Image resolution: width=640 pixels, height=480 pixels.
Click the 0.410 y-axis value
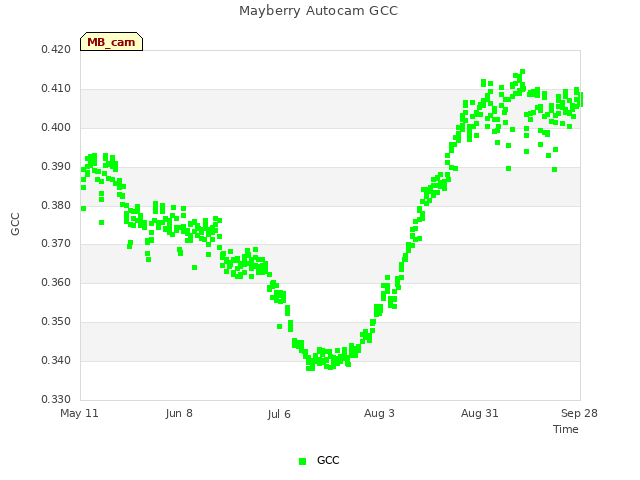56,89
